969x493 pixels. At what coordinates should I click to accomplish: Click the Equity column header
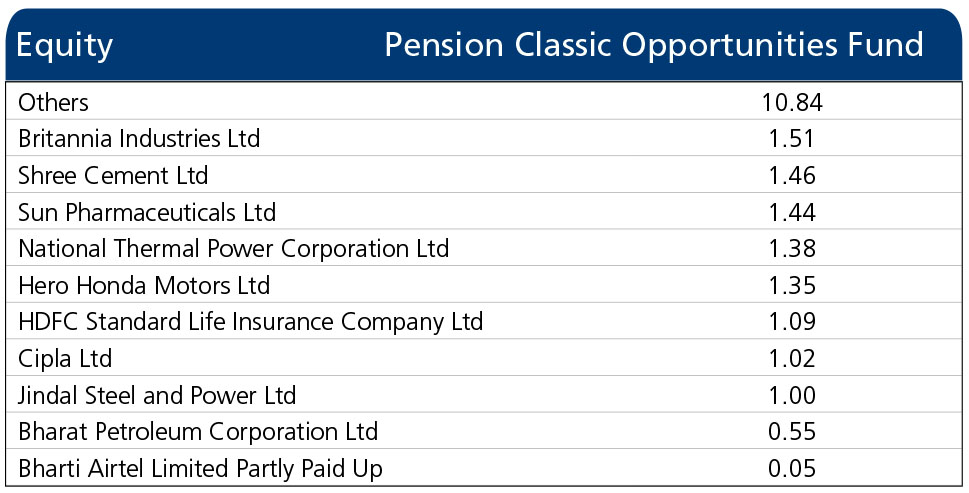65,46
